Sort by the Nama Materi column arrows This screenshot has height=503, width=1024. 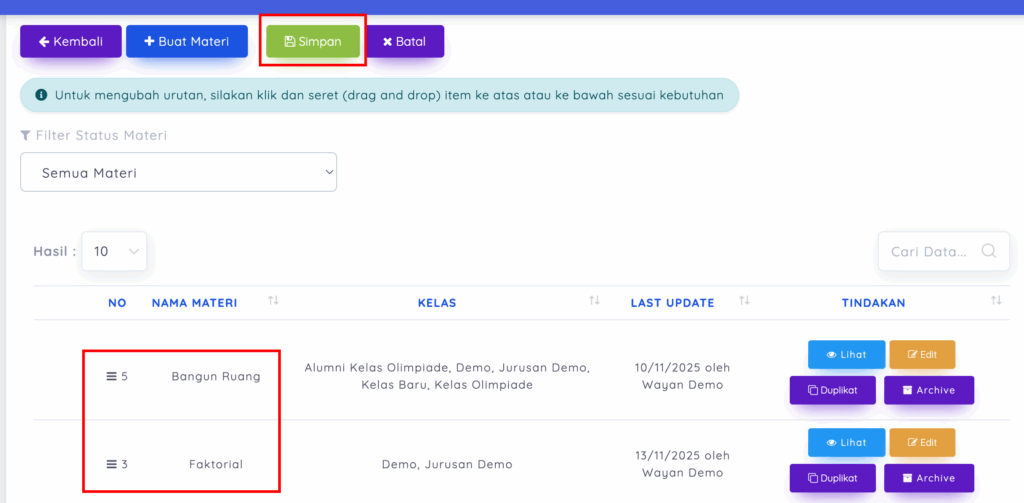(x=273, y=301)
